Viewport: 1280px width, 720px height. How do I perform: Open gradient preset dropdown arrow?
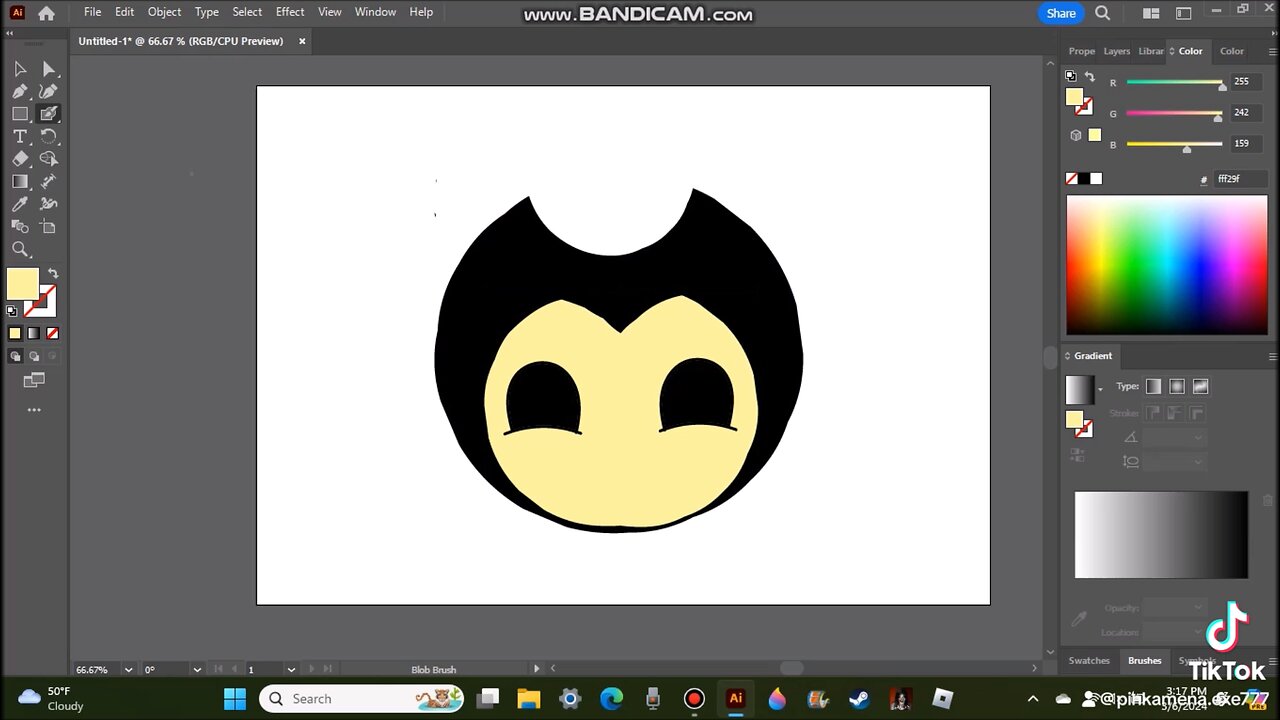1101,389
